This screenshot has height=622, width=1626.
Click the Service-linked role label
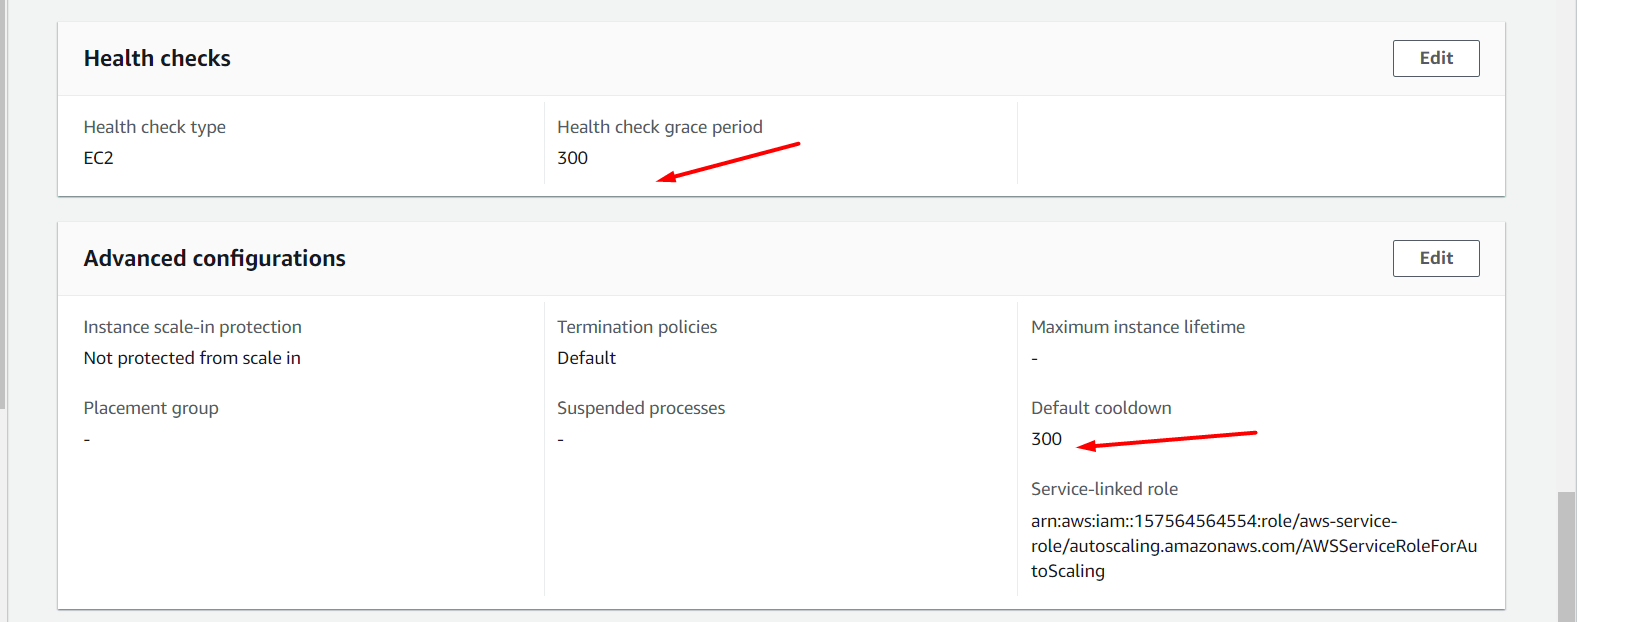(x=1104, y=488)
